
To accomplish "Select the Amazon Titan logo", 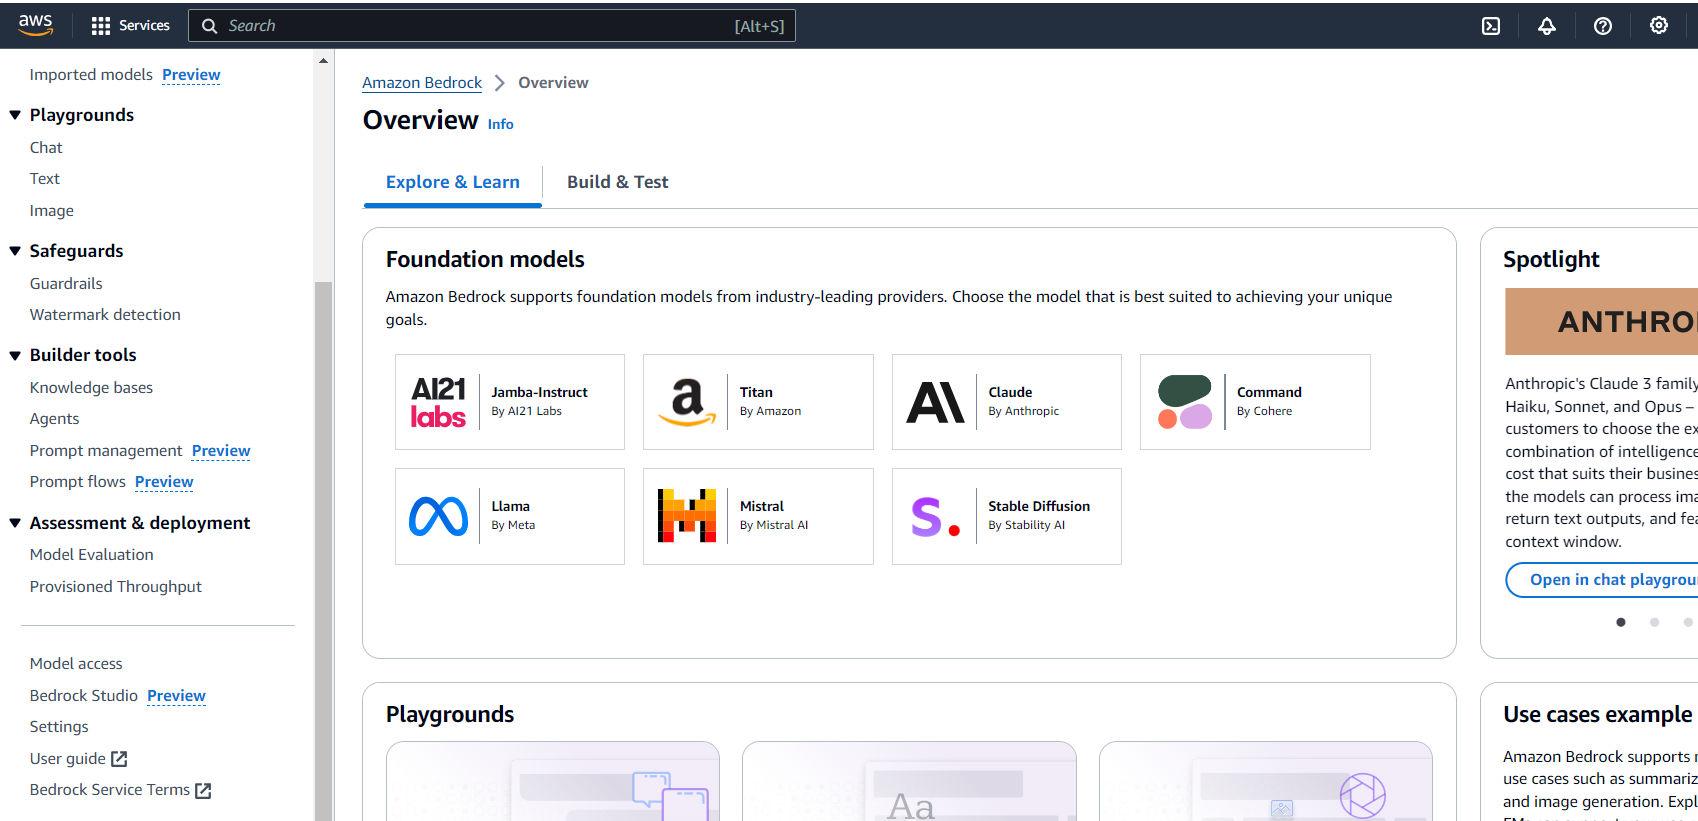I will pyautogui.click(x=687, y=402).
